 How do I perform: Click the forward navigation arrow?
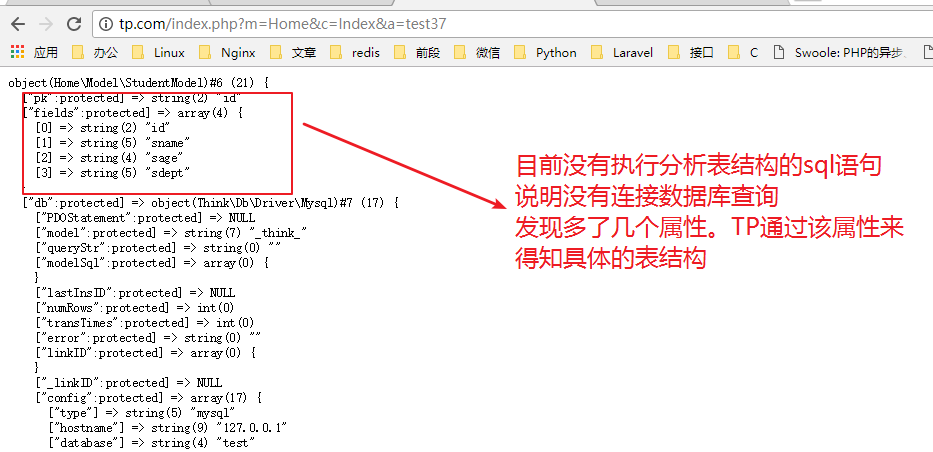45,22
